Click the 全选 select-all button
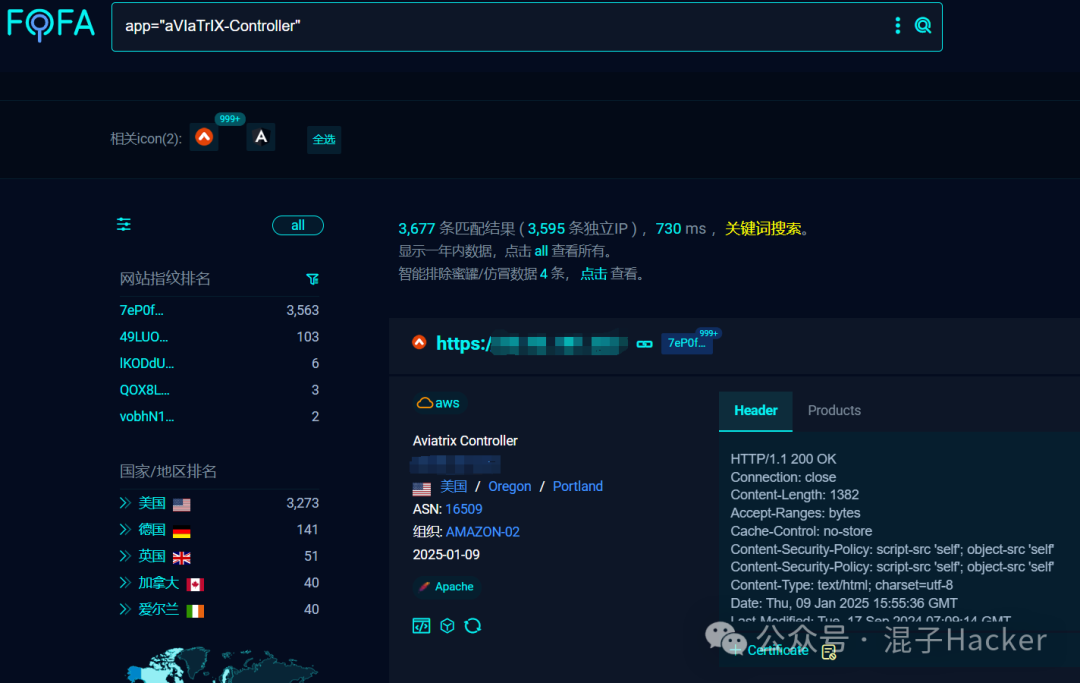Image resolution: width=1080 pixels, height=683 pixels. [324, 139]
